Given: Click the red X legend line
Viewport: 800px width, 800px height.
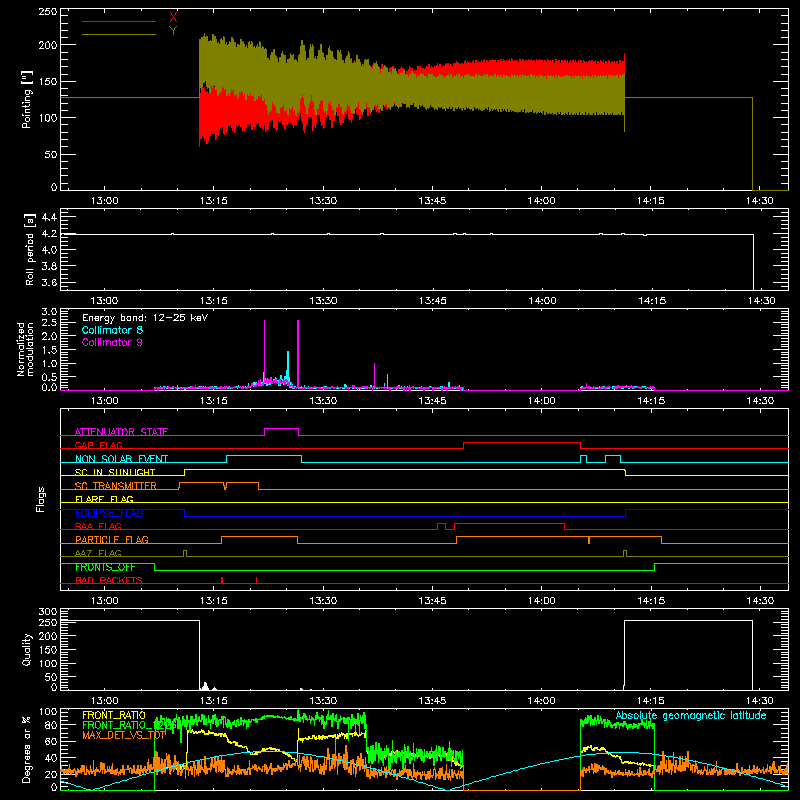Looking at the screenshot, I should 119,21.
